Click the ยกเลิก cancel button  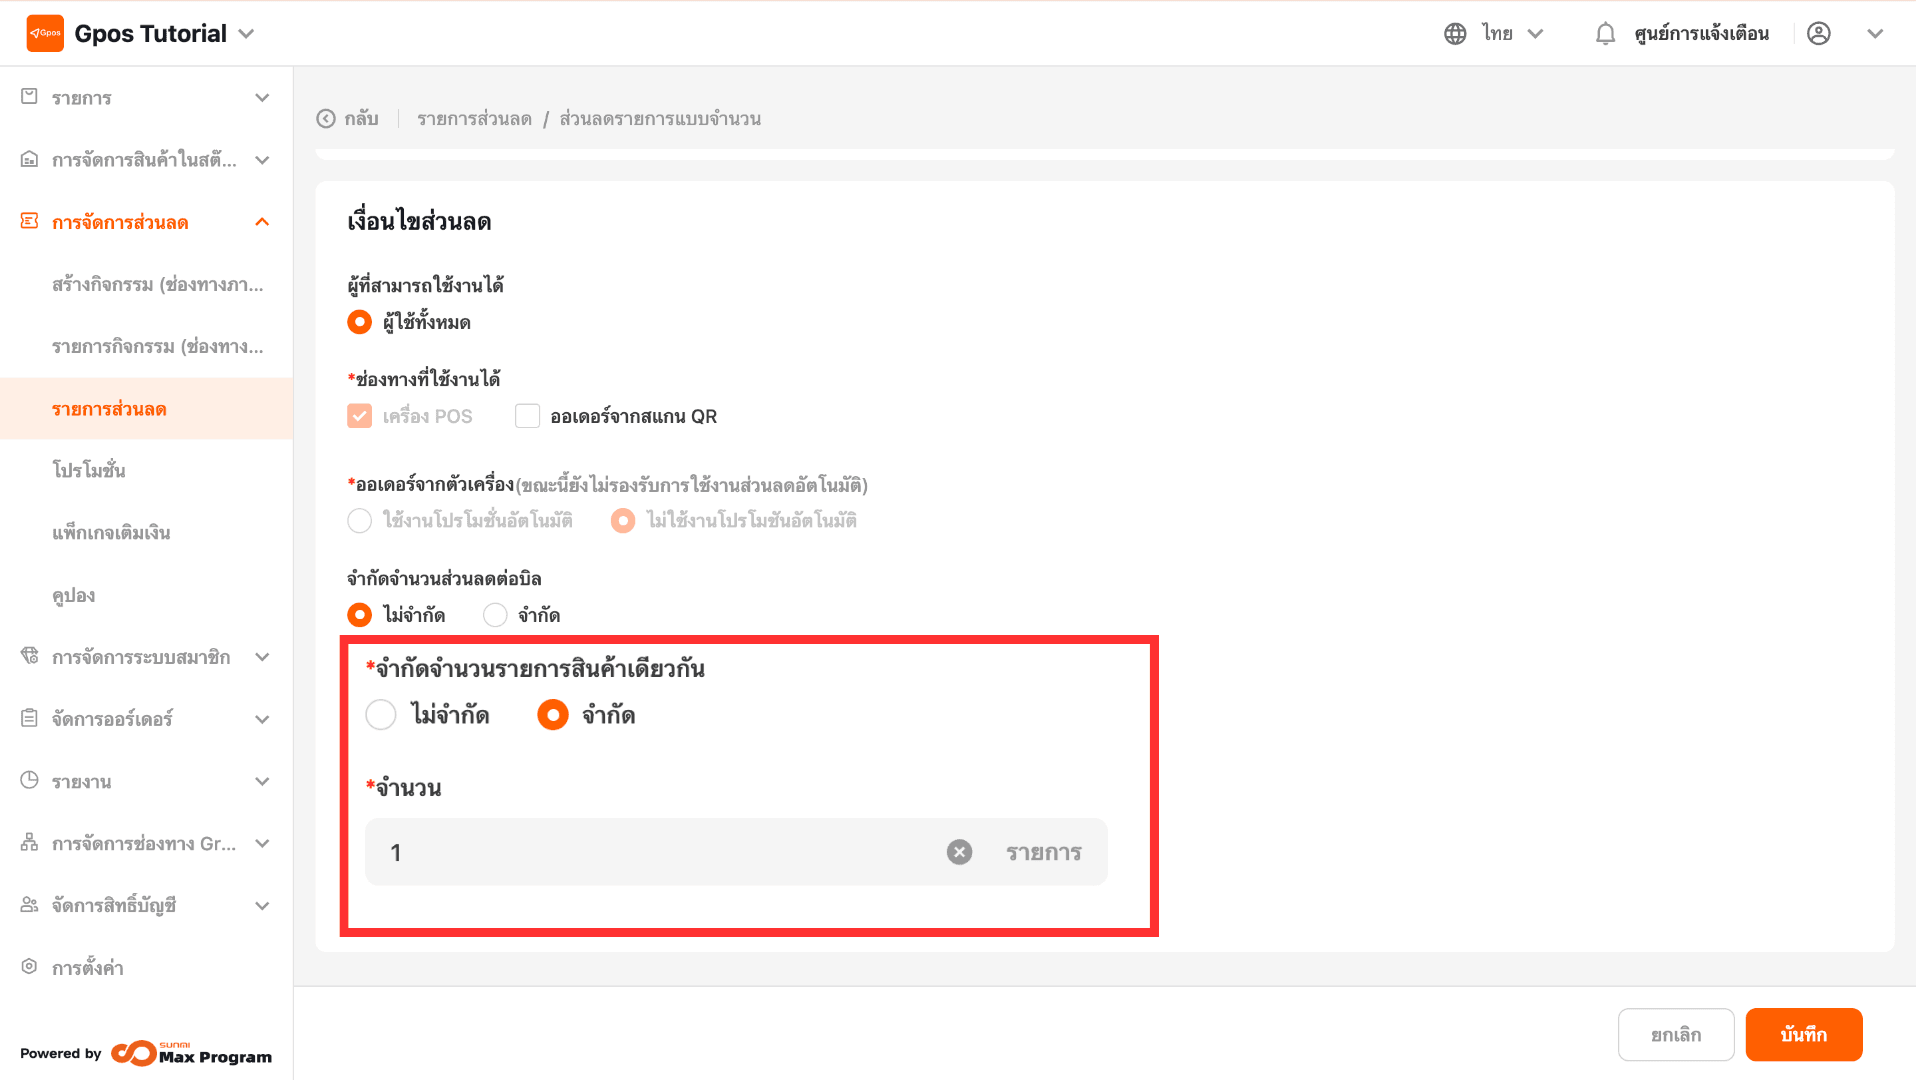click(x=1675, y=1035)
